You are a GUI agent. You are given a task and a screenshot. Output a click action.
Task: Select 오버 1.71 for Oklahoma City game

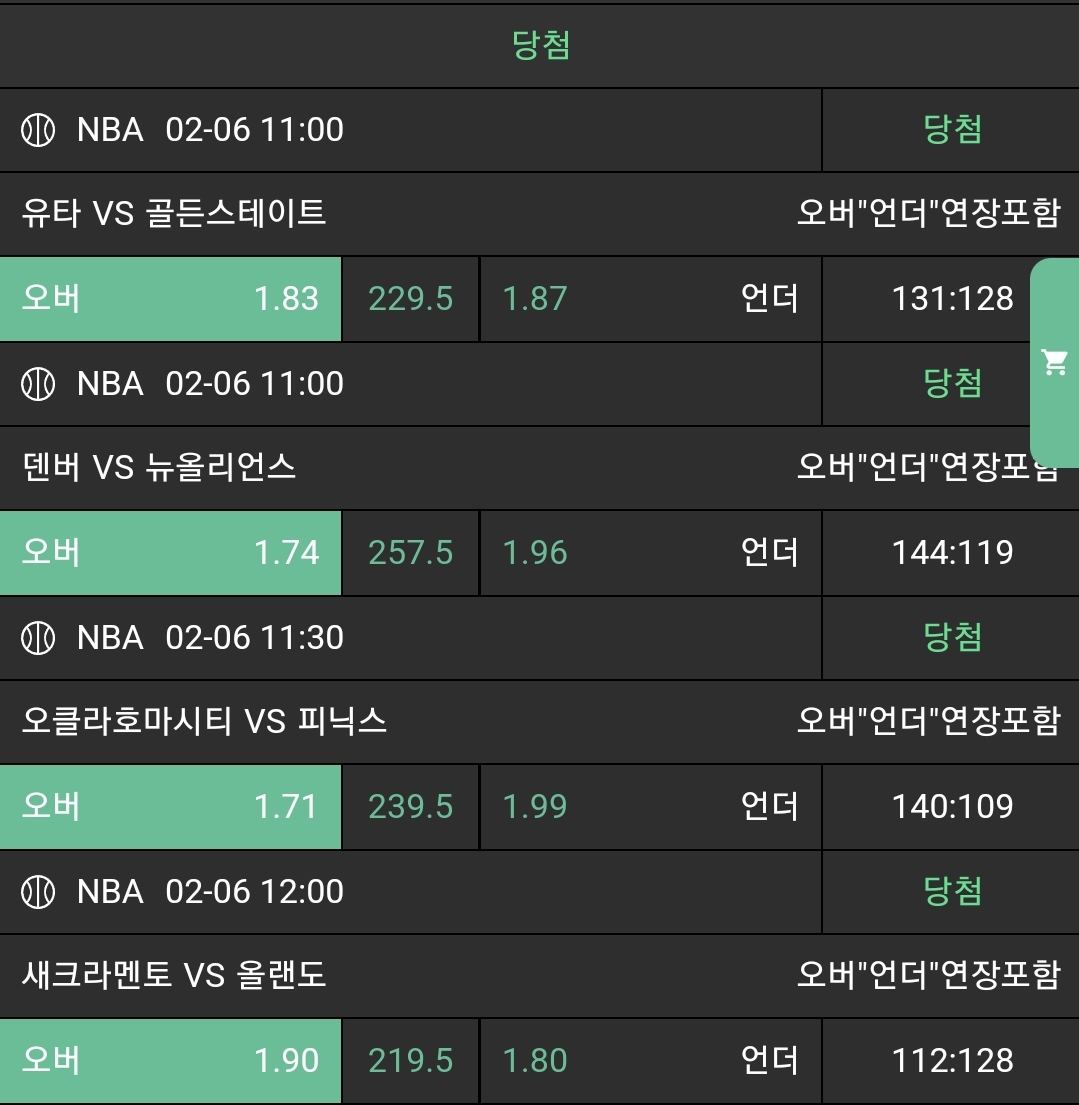point(170,807)
